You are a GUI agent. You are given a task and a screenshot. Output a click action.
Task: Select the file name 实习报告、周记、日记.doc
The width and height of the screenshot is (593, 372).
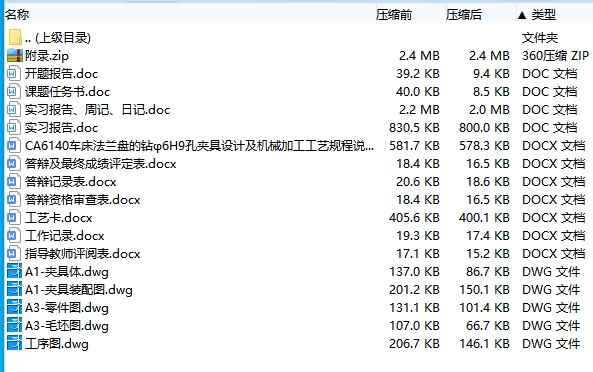98,110
